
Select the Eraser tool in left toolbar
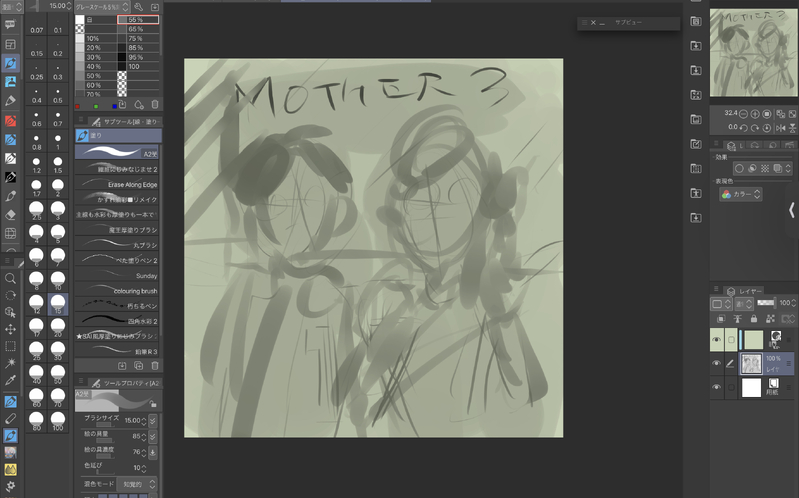pos(10,215)
